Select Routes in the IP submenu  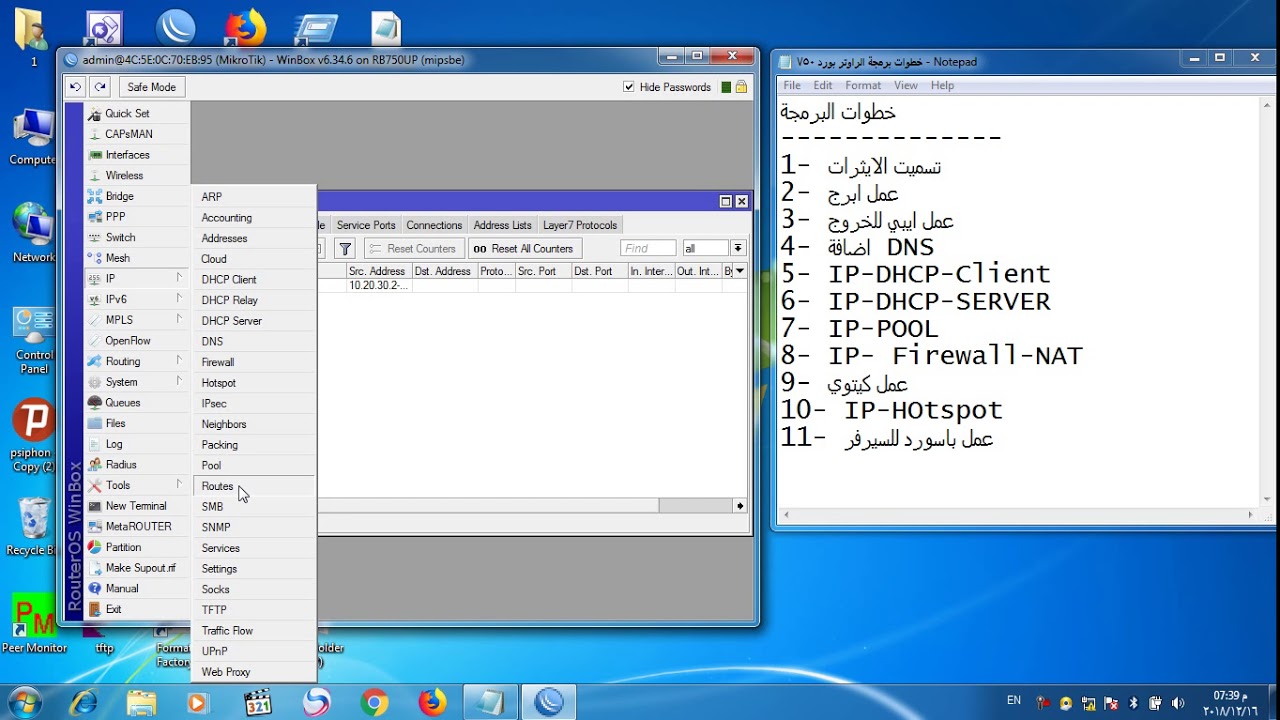point(254,486)
